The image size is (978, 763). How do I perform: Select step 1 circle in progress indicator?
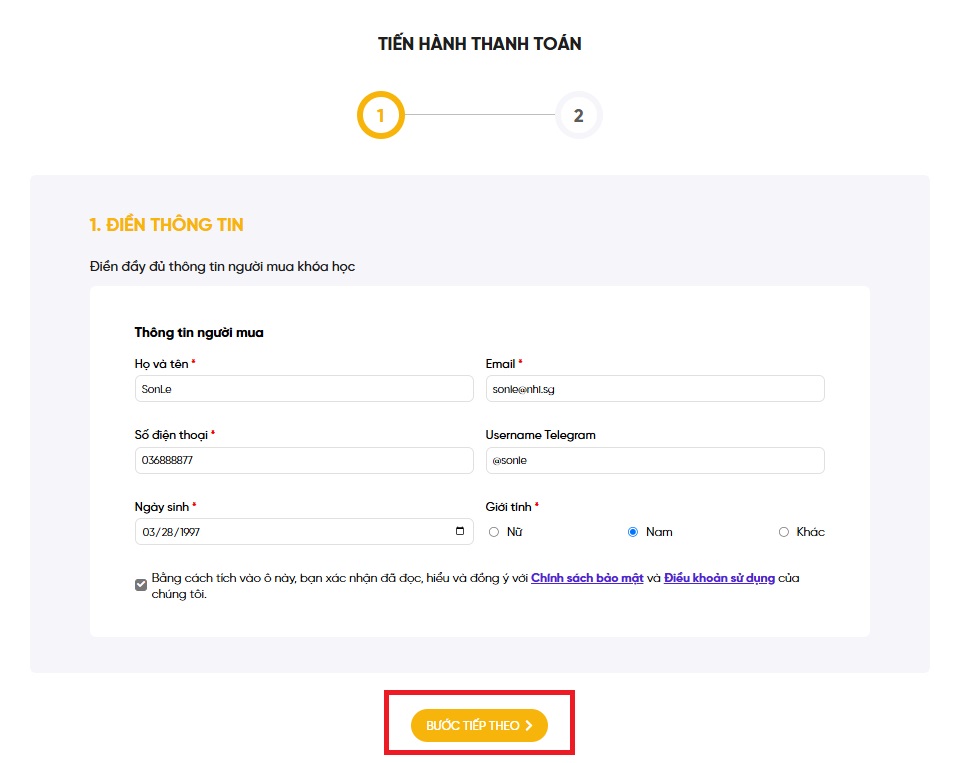click(380, 116)
